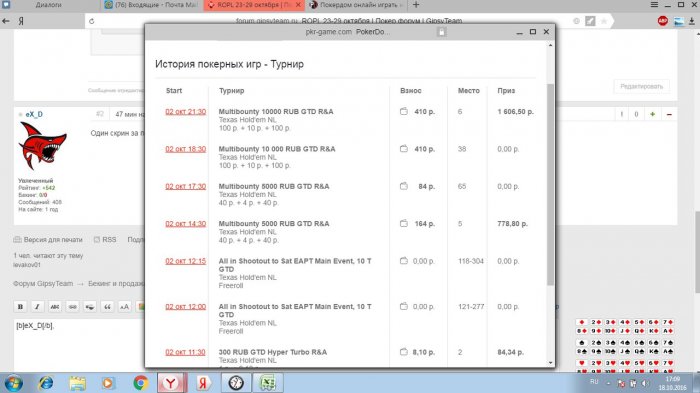This screenshot has height=393, width=700.
Task: Click the browser back arrow
Action: [x=5, y=21]
